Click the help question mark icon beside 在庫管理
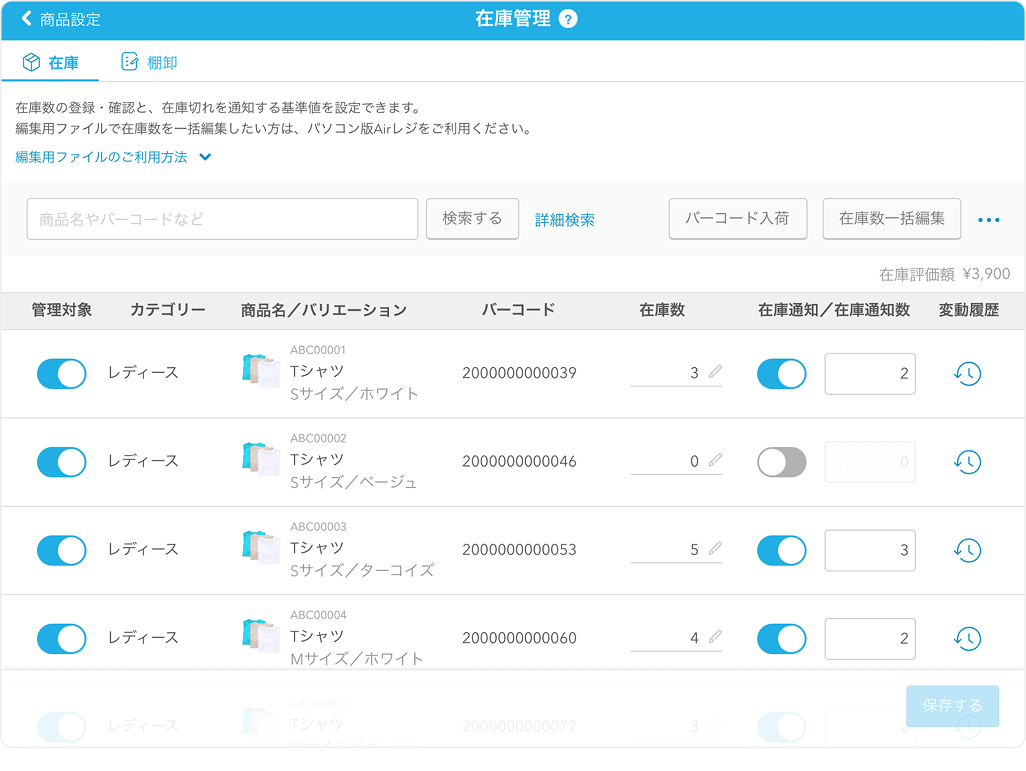The height and width of the screenshot is (771, 1026). tap(568, 19)
